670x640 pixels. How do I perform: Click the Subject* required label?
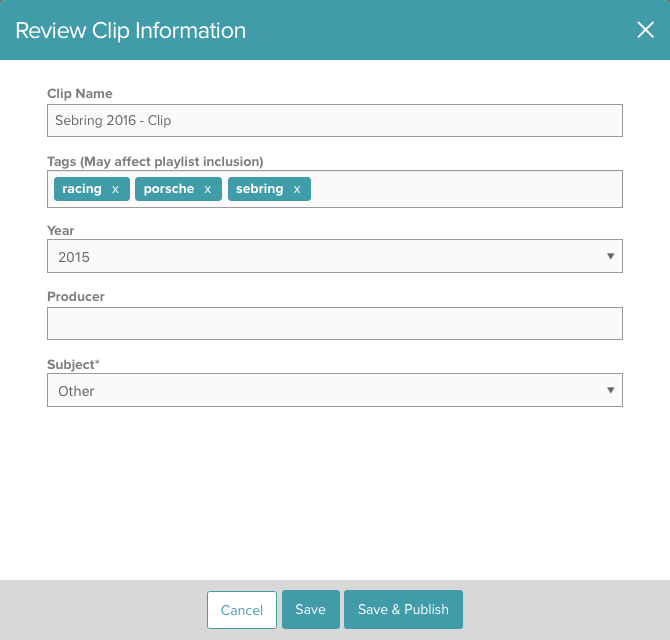(73, 364)
